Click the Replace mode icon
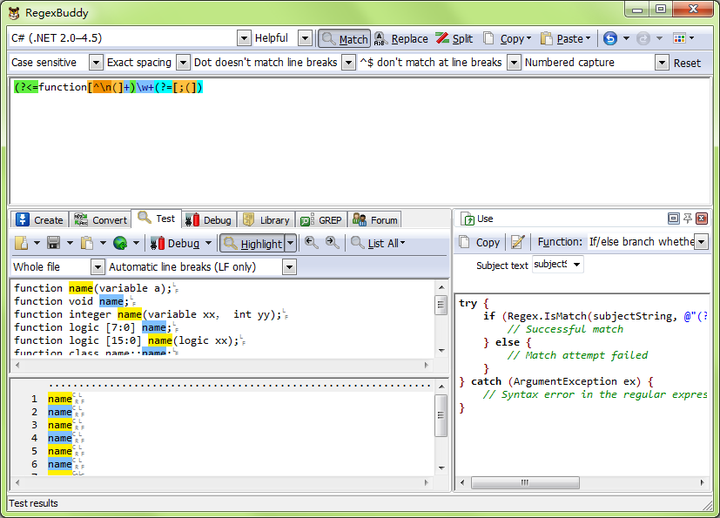The image size is (720, 518). (380, 39)
